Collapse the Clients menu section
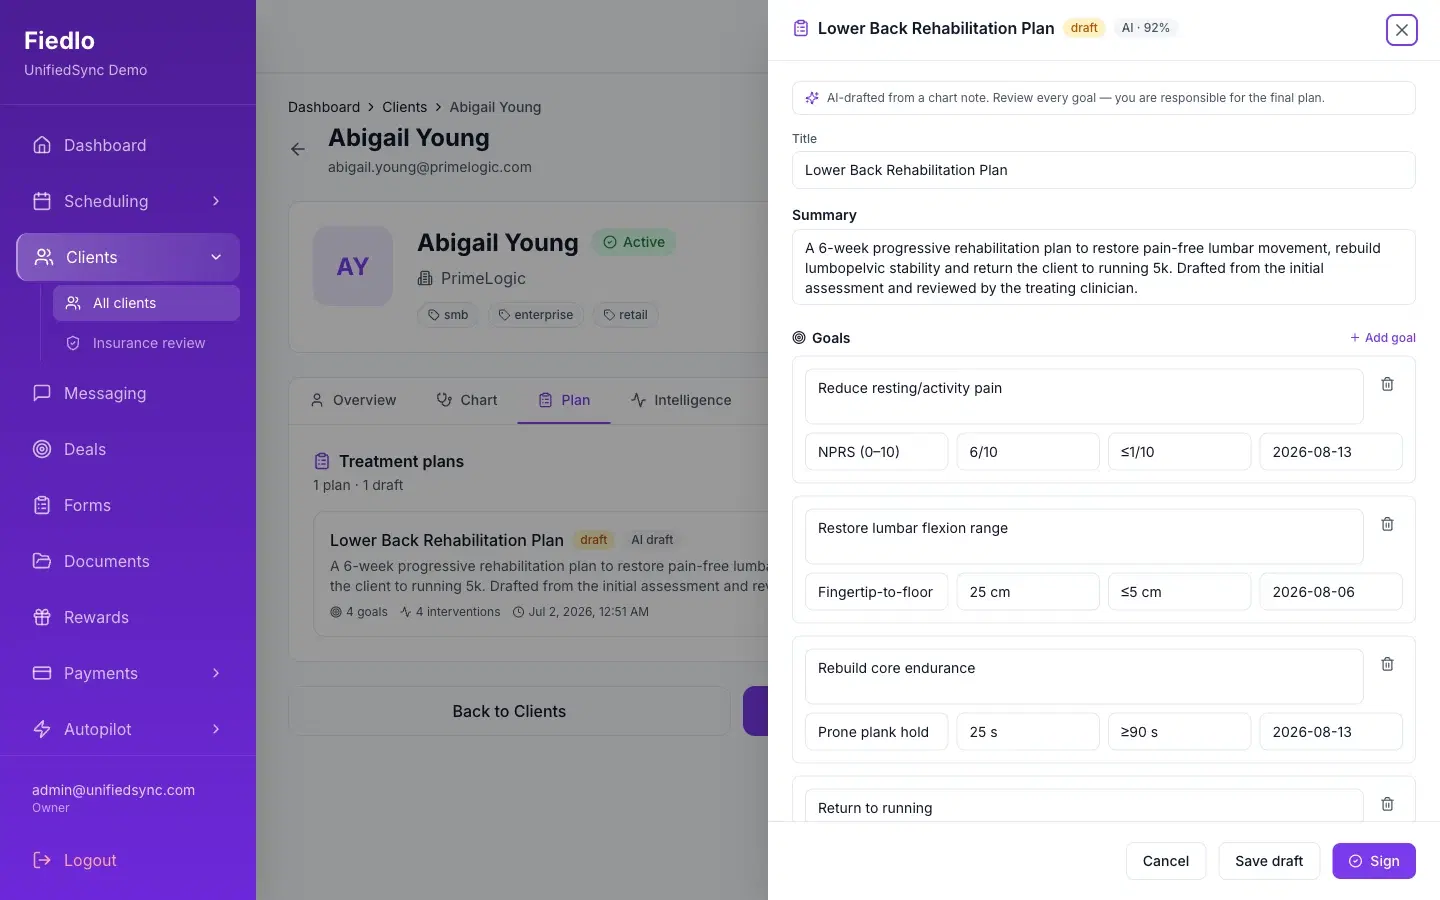 point(216,257)
